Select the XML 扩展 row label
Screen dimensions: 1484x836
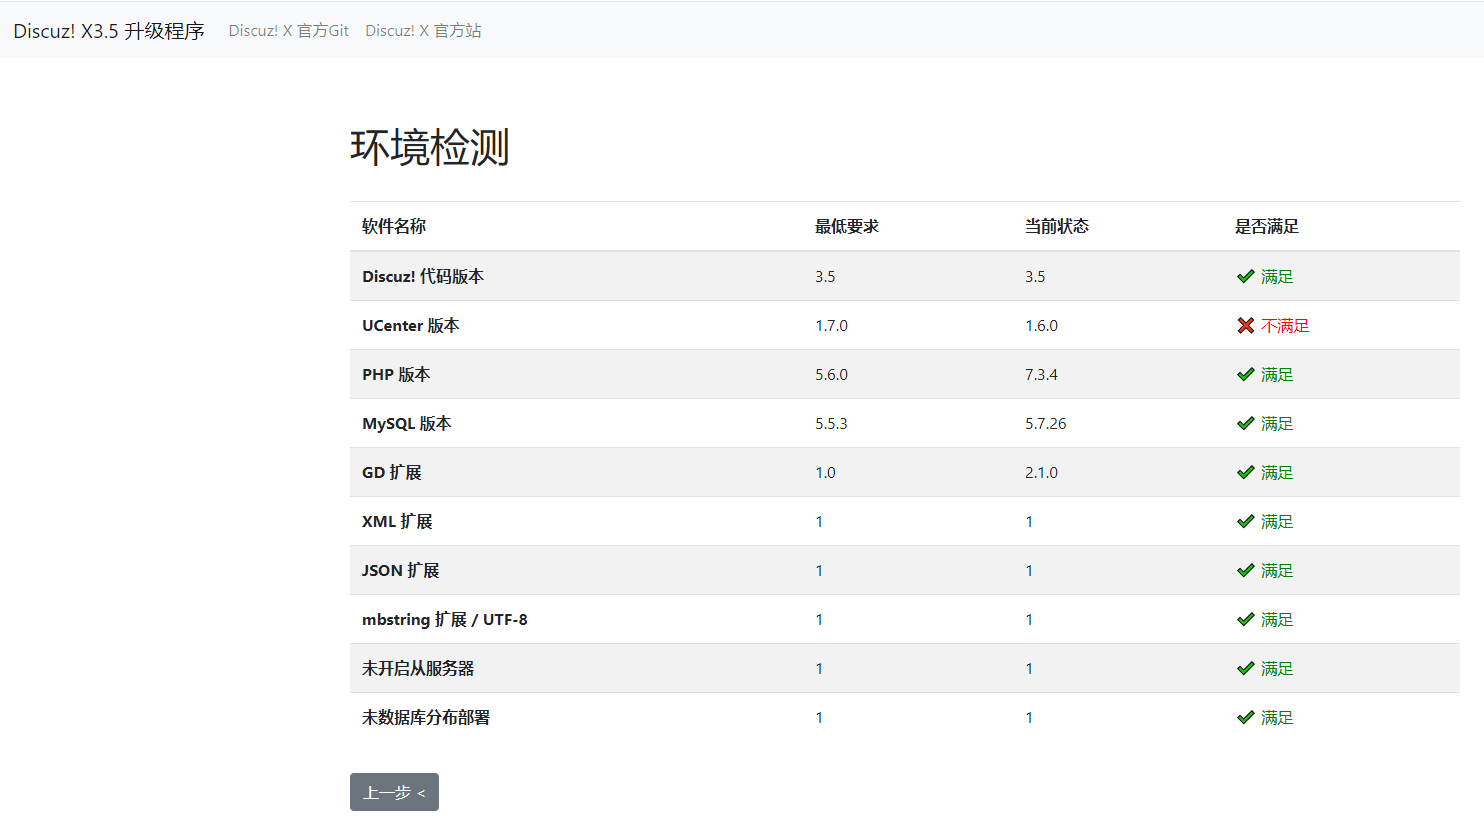click(397, 521)
